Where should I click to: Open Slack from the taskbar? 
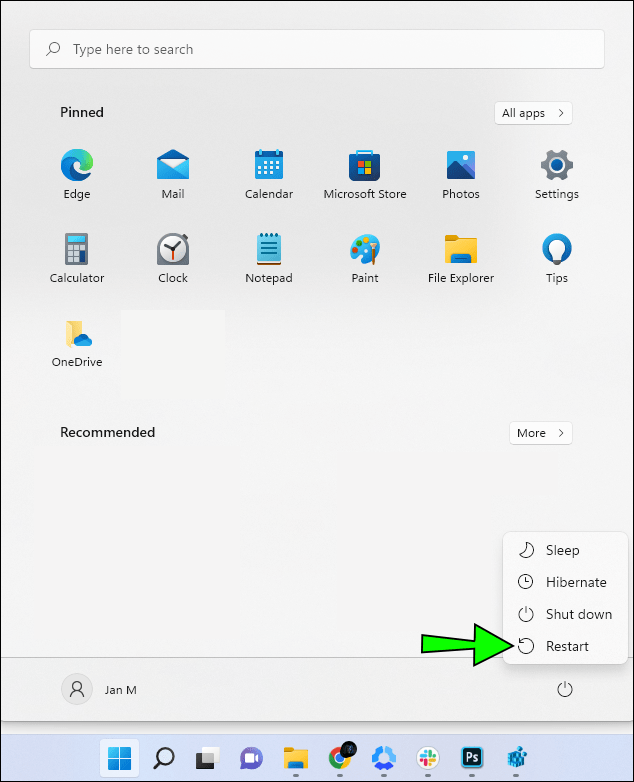tap(427, 758)
